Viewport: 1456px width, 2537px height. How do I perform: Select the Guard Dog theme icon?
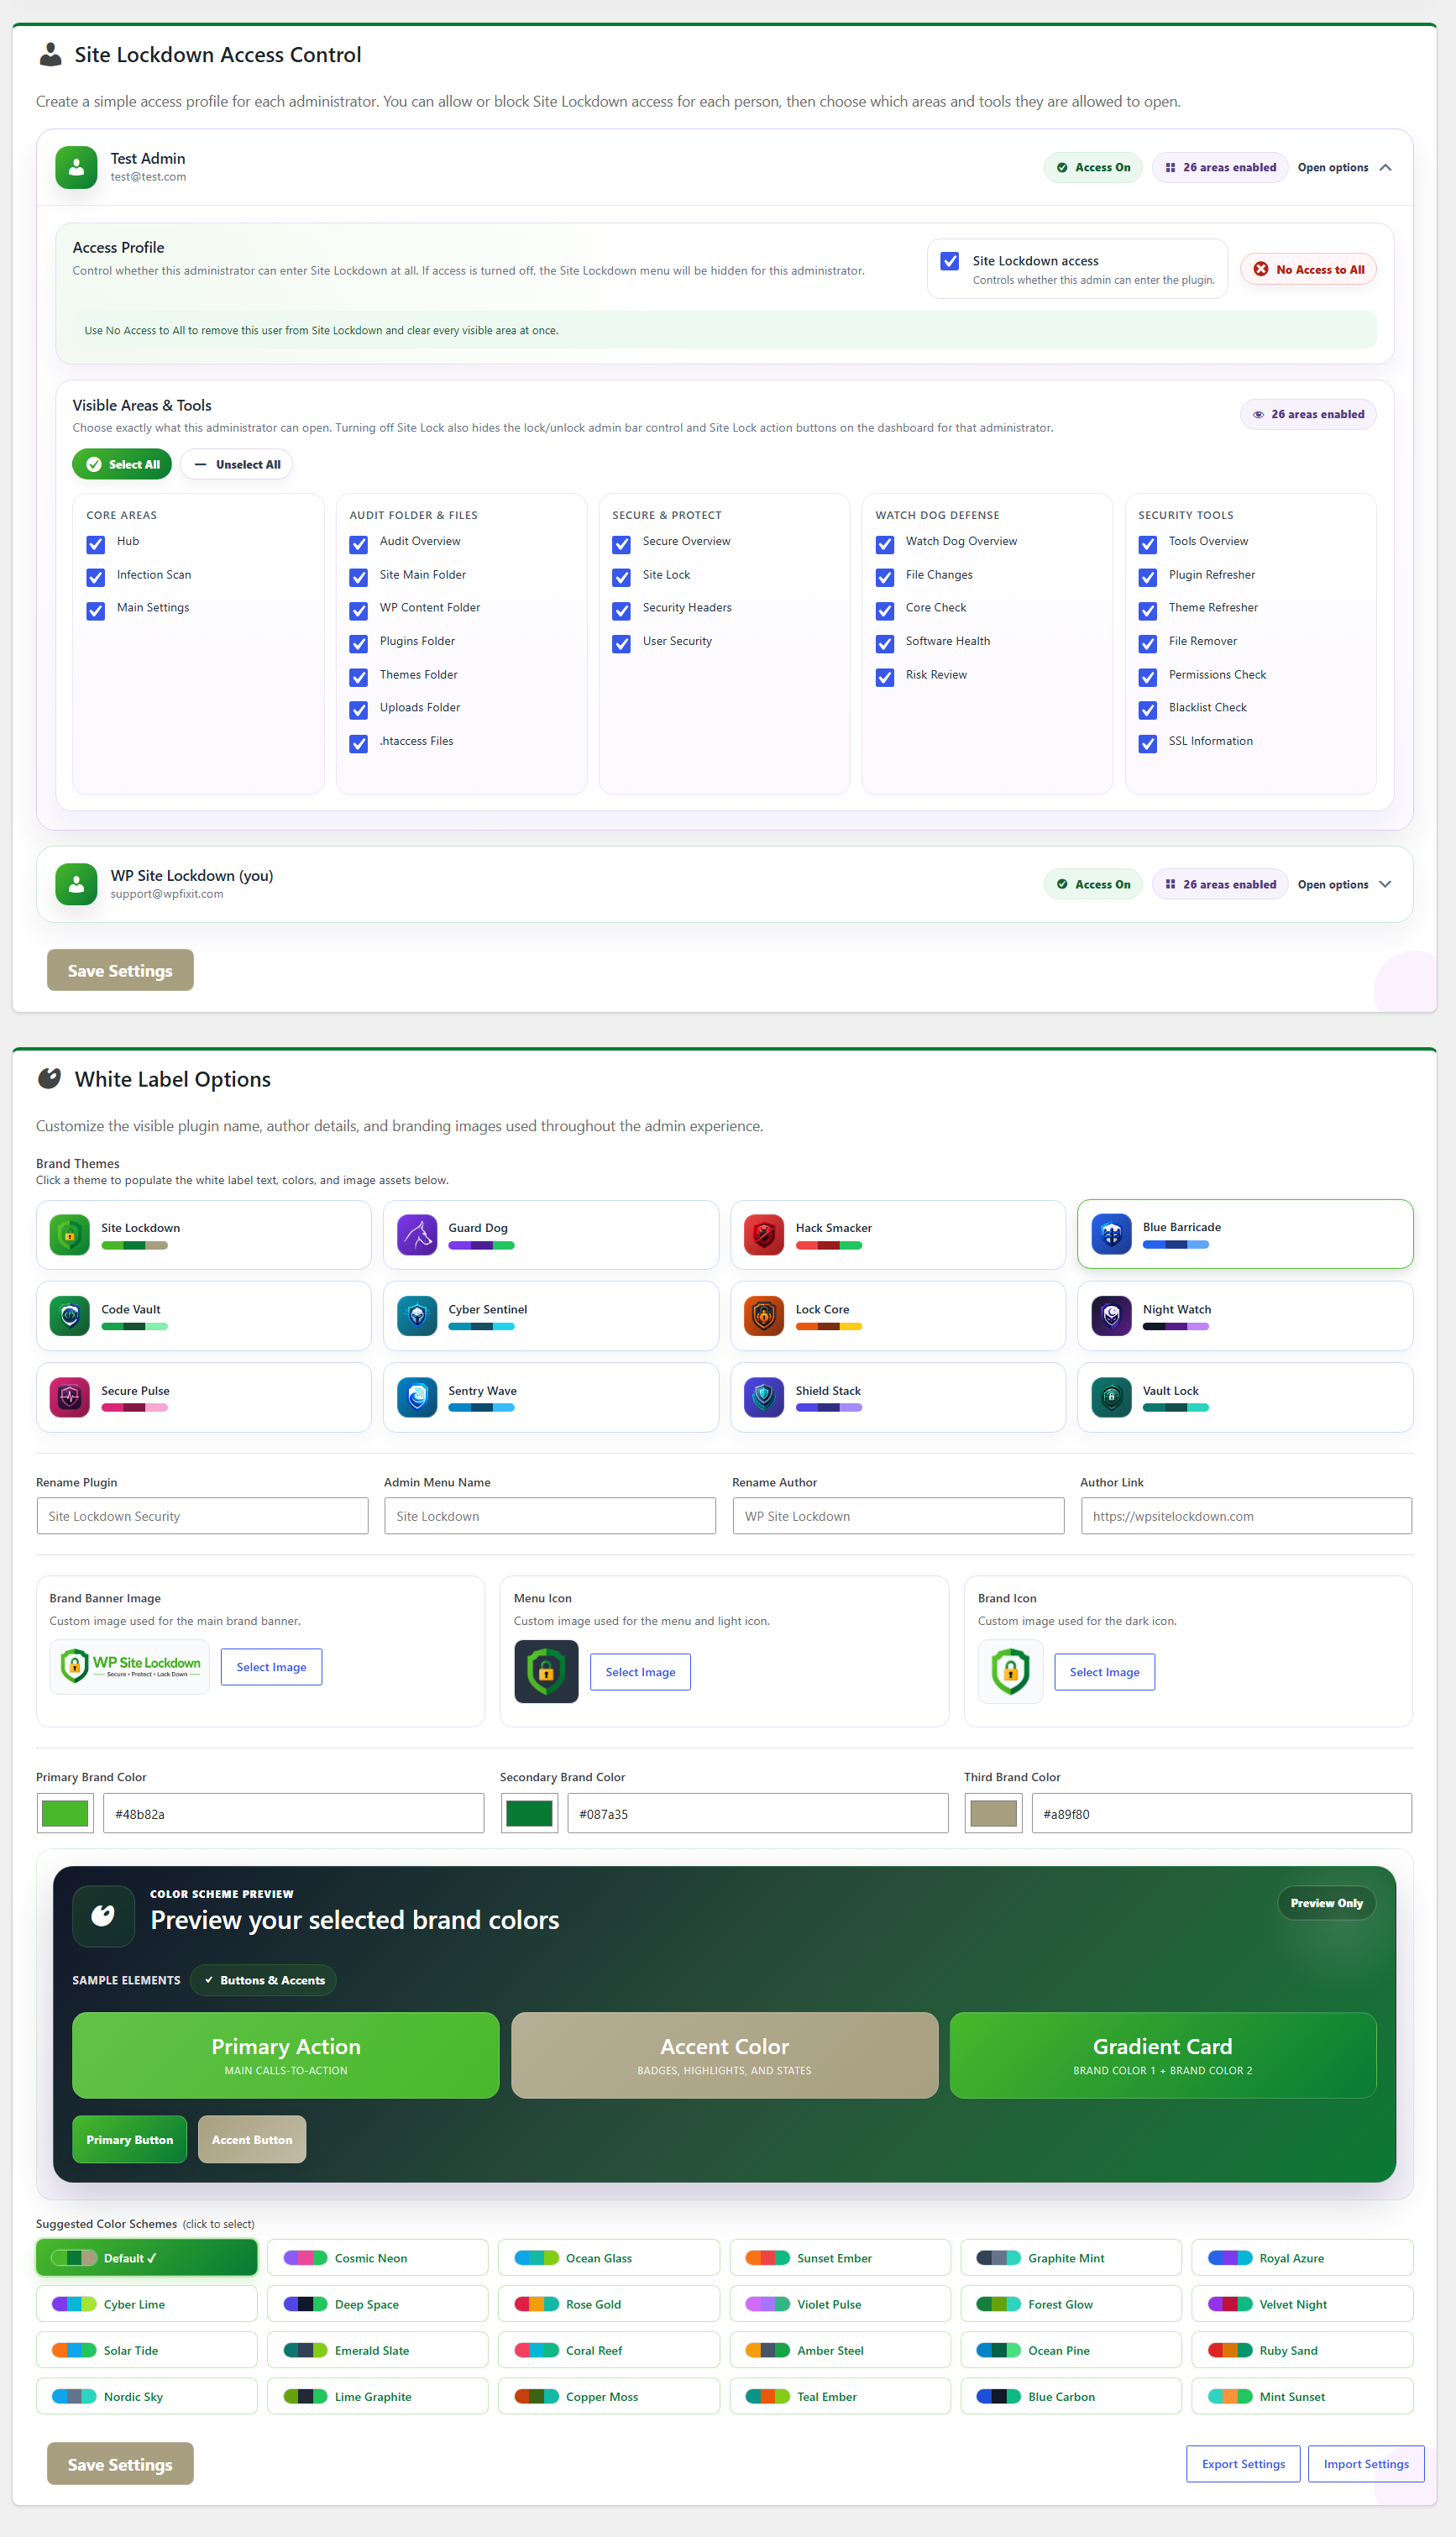pyautogui.click(x=417, y=1235)
